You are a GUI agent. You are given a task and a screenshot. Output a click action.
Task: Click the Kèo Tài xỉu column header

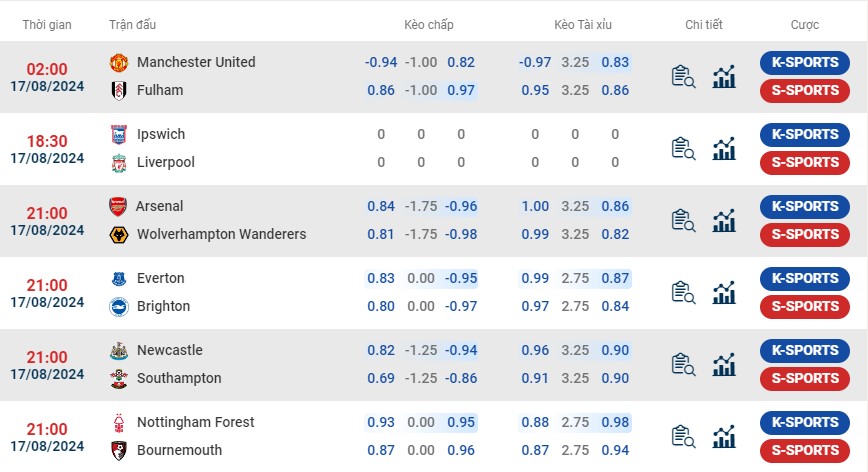click(584, 24)
